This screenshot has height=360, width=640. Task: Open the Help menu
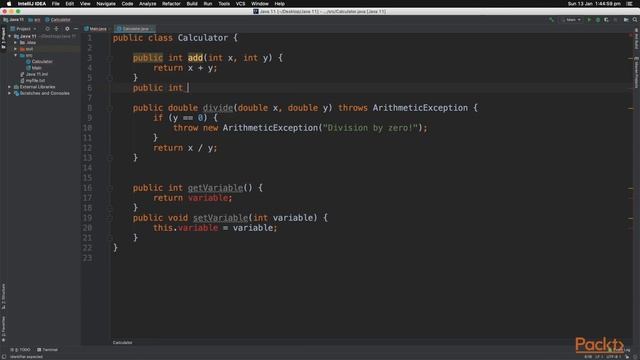[280, 4]
